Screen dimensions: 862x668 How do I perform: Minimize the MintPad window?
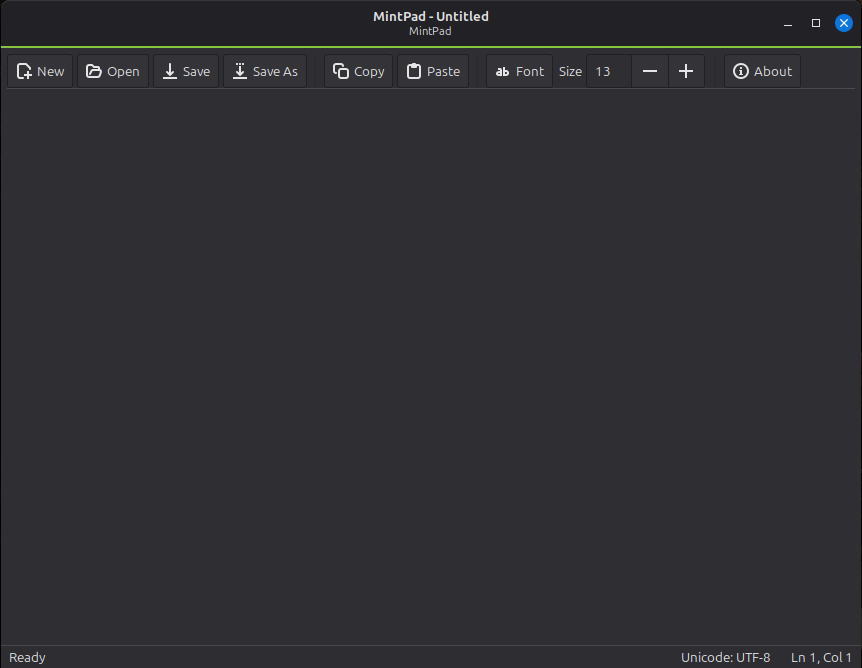(788, 23)
